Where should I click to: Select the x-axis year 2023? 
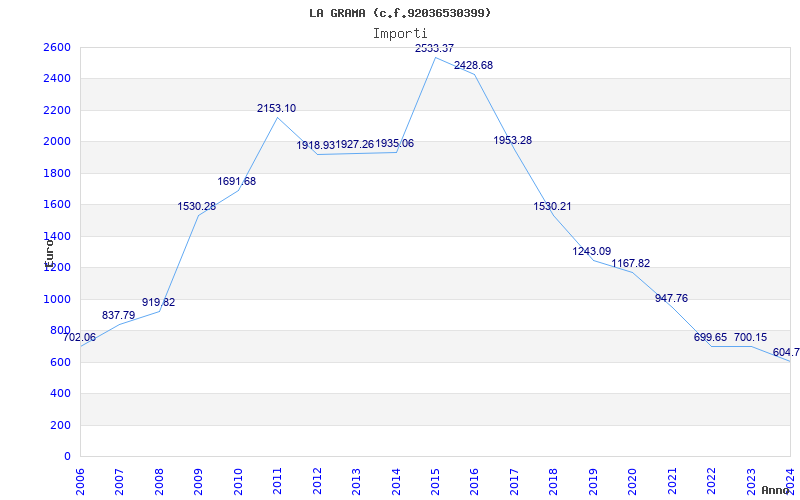pyautogui.click(x=751, y=481)
